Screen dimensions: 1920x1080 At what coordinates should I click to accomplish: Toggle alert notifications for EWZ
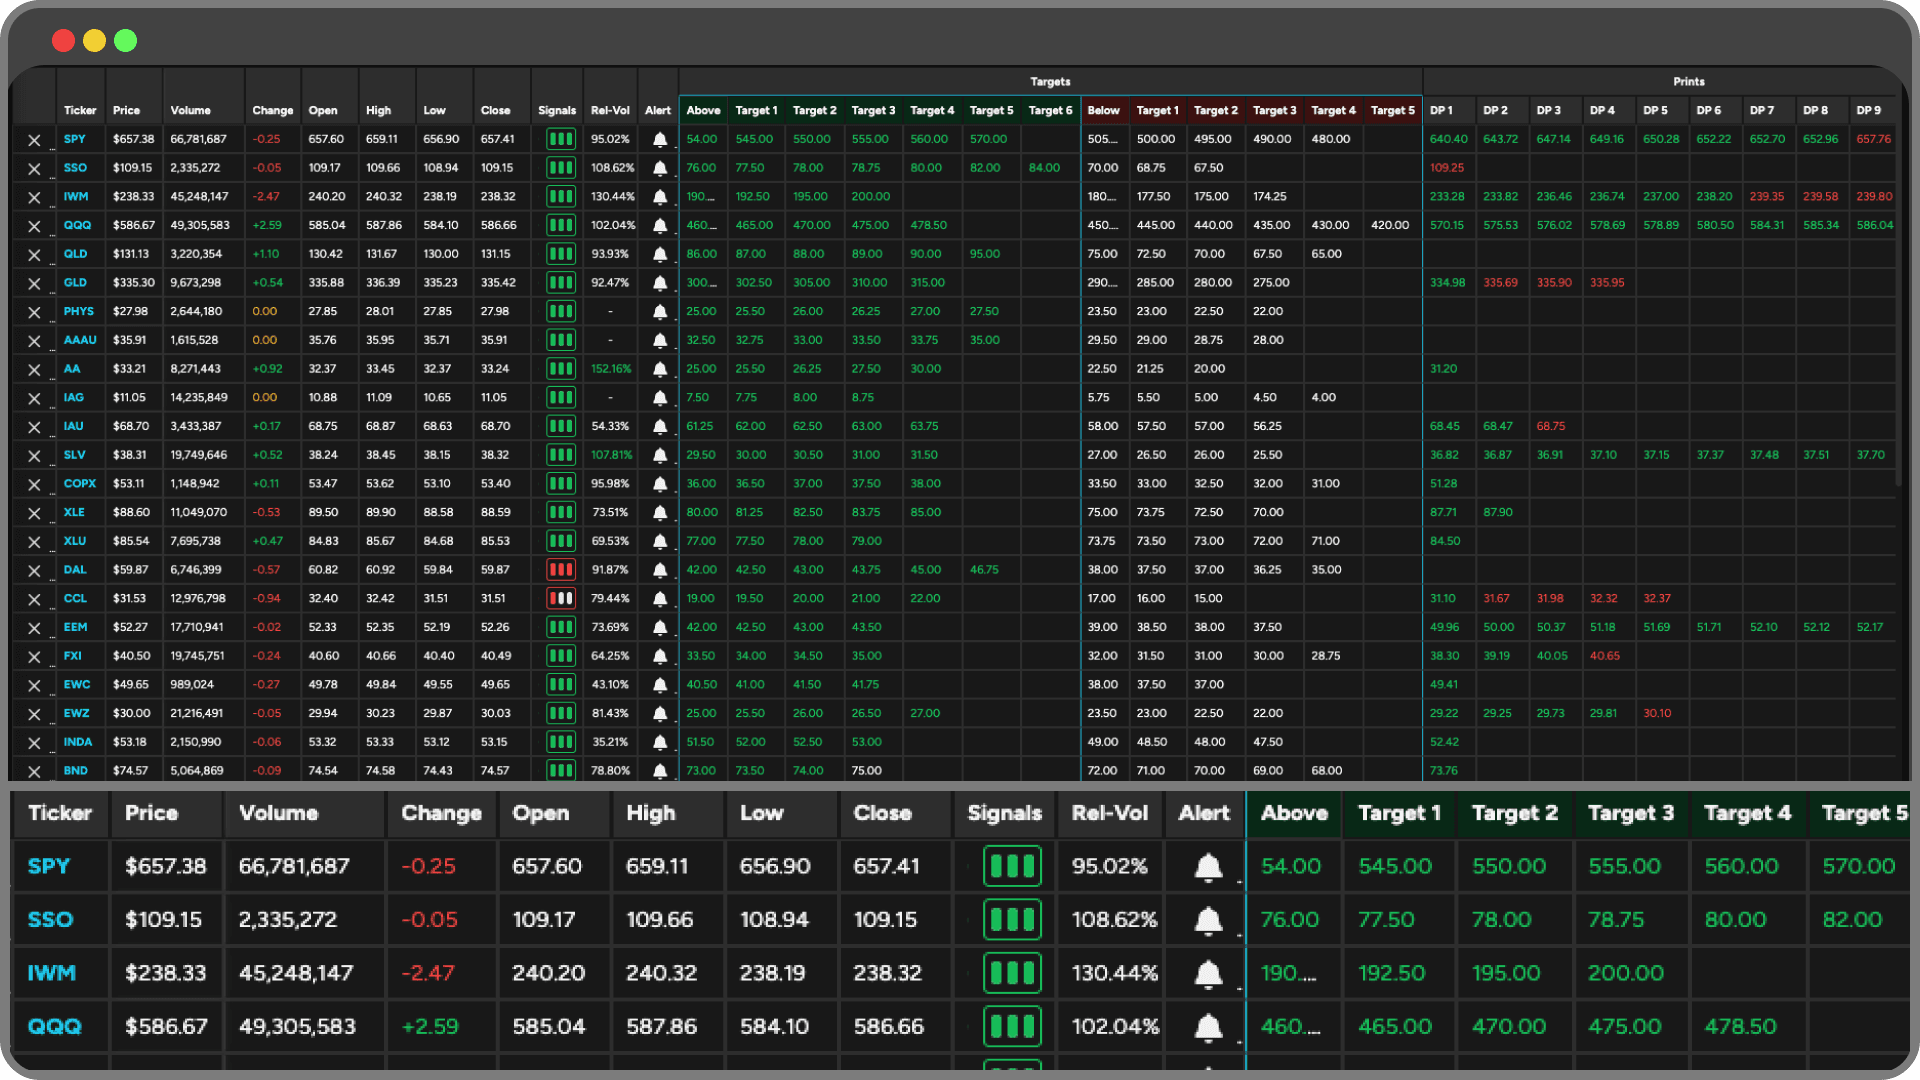[659, 713]
